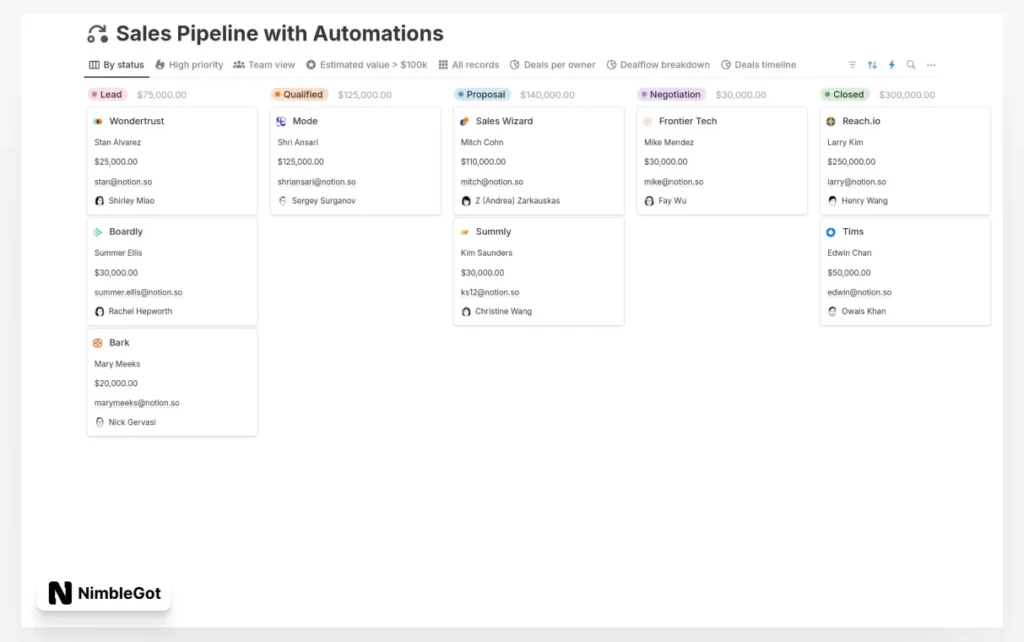
Task: Click the Sales Wizard company icon
Action: click(x=465, y=121)
